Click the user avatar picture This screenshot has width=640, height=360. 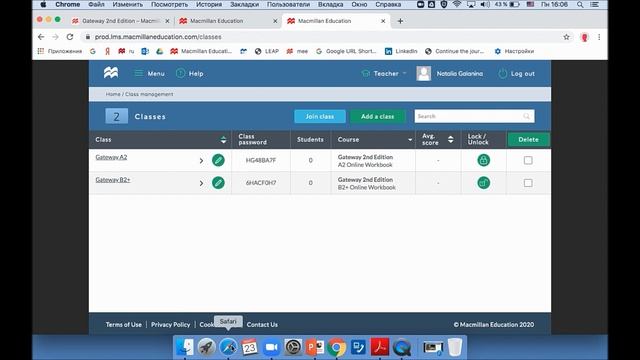pyautogui.click(x=424, y=73)
